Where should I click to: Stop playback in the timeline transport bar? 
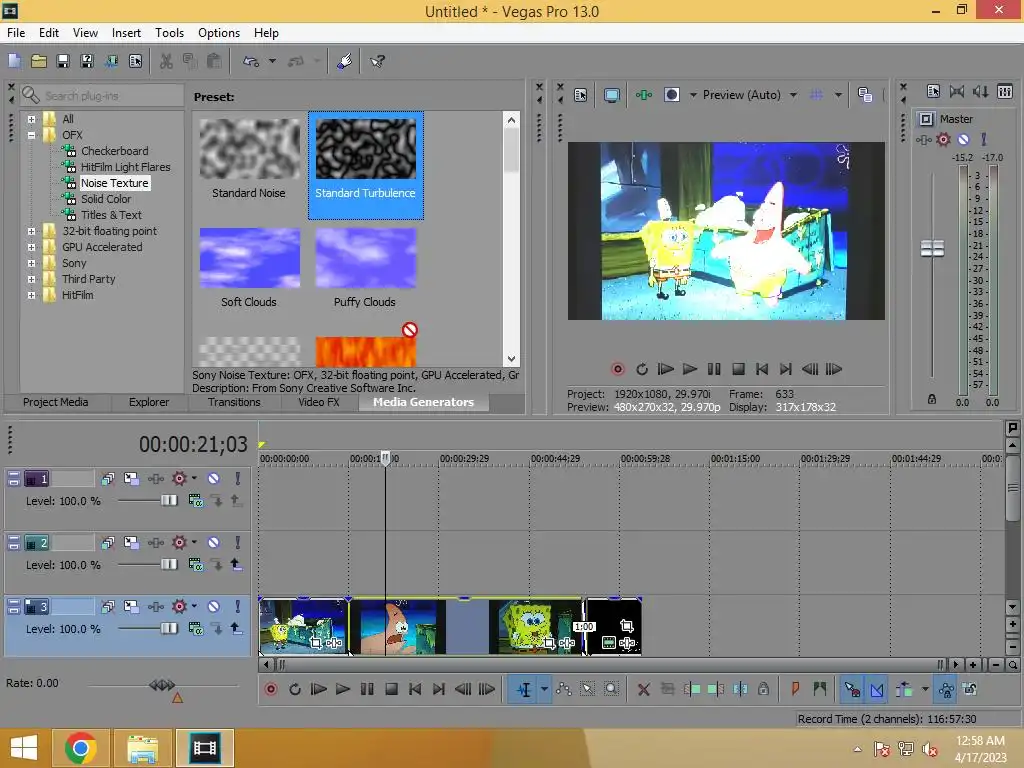[391, 689]
